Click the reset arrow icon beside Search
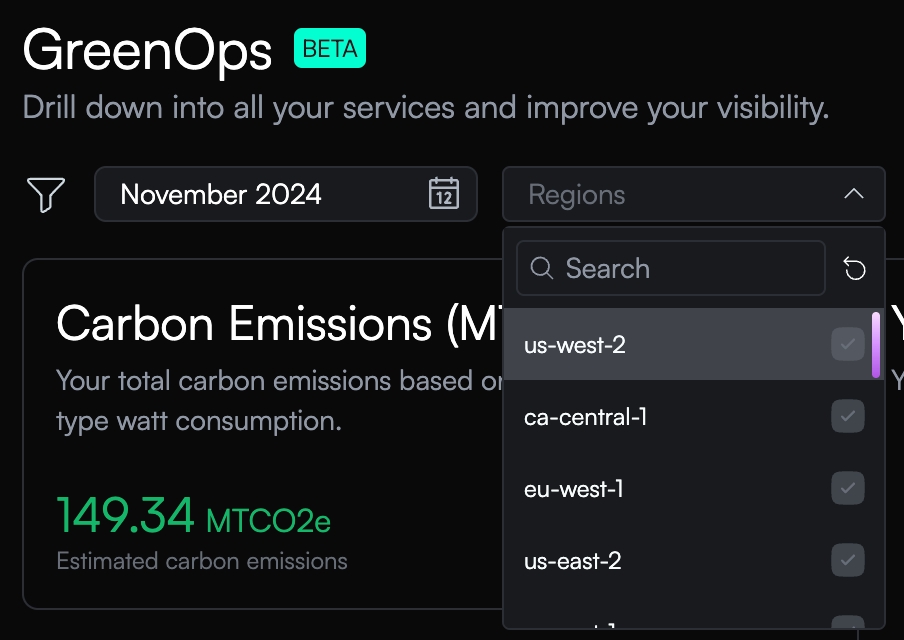This screenshot has height=640, width=904. [x=854, y=268]
